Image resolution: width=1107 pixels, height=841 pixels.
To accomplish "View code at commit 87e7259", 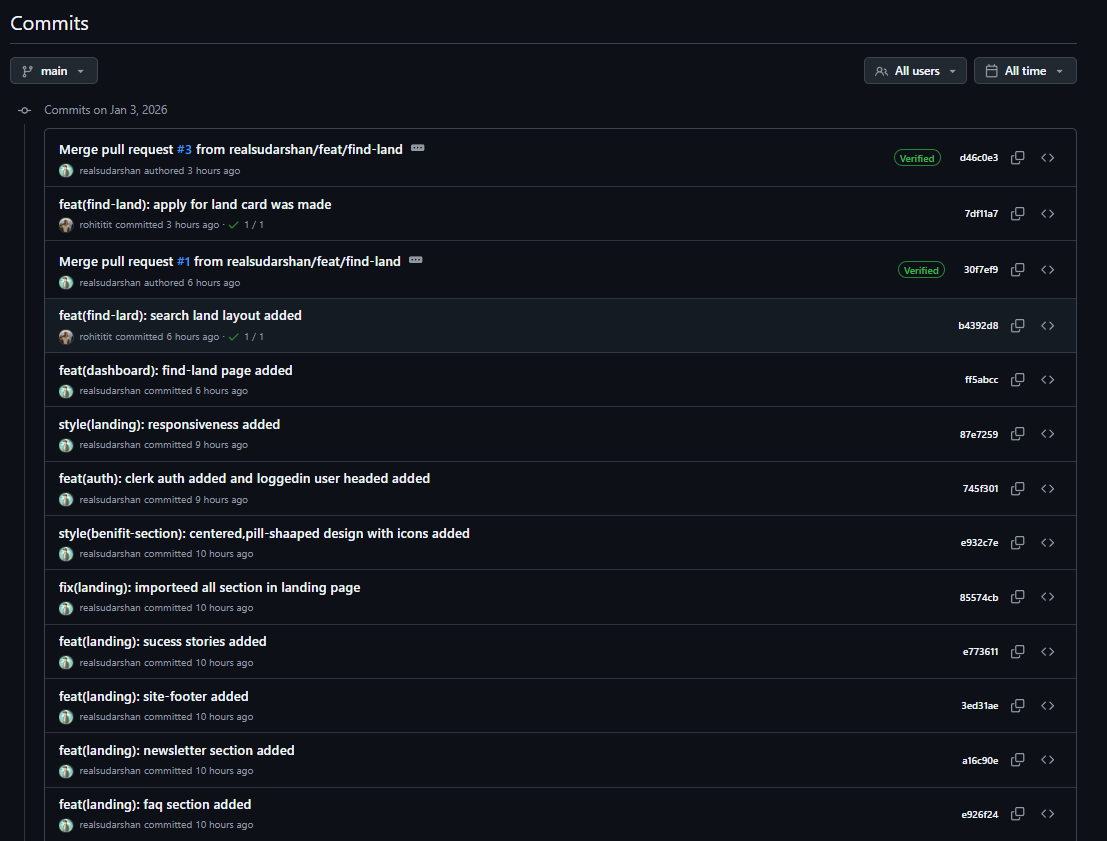I will [1047, 433].
